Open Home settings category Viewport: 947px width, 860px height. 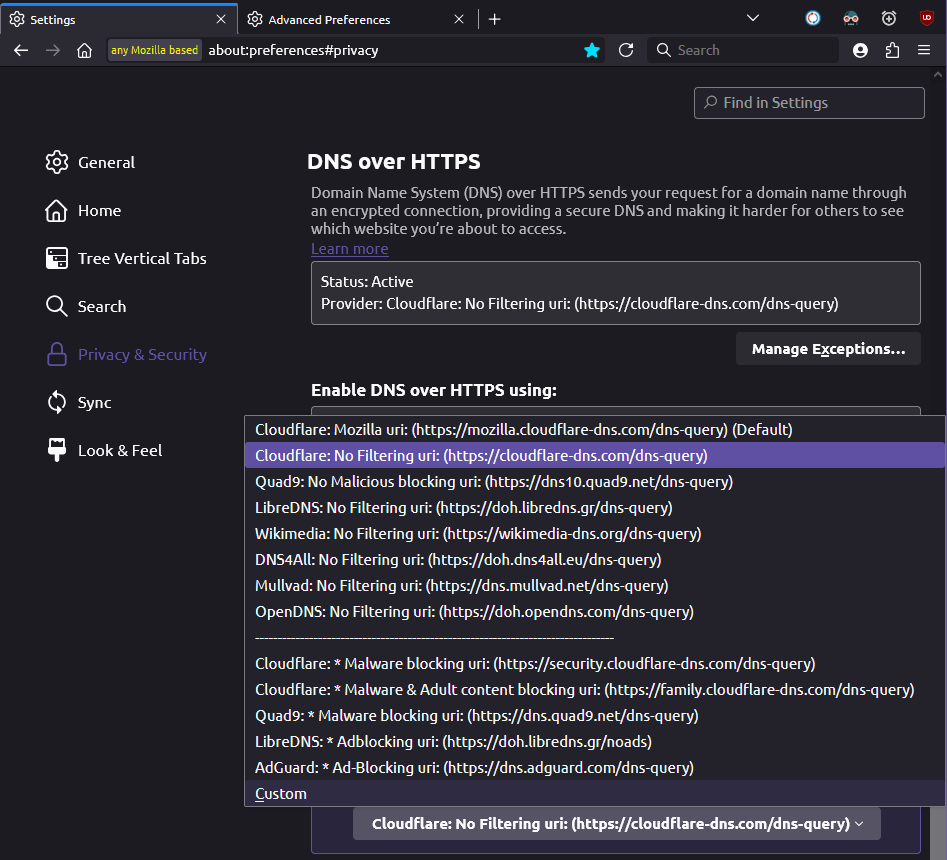[83, 210]
